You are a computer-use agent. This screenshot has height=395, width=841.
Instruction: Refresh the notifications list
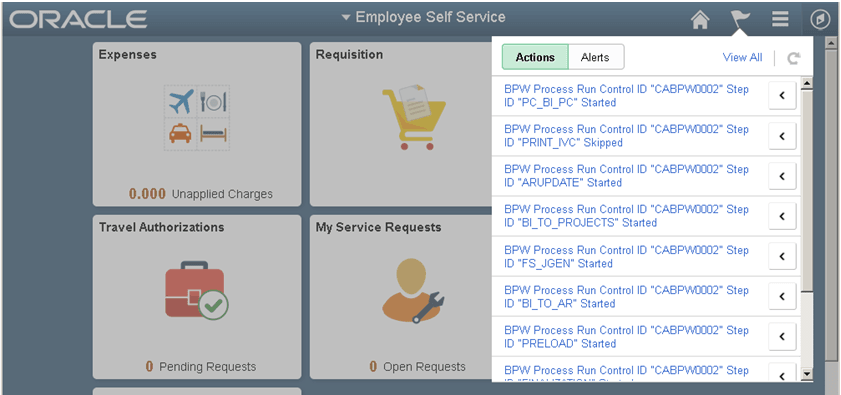coord(794,58)
